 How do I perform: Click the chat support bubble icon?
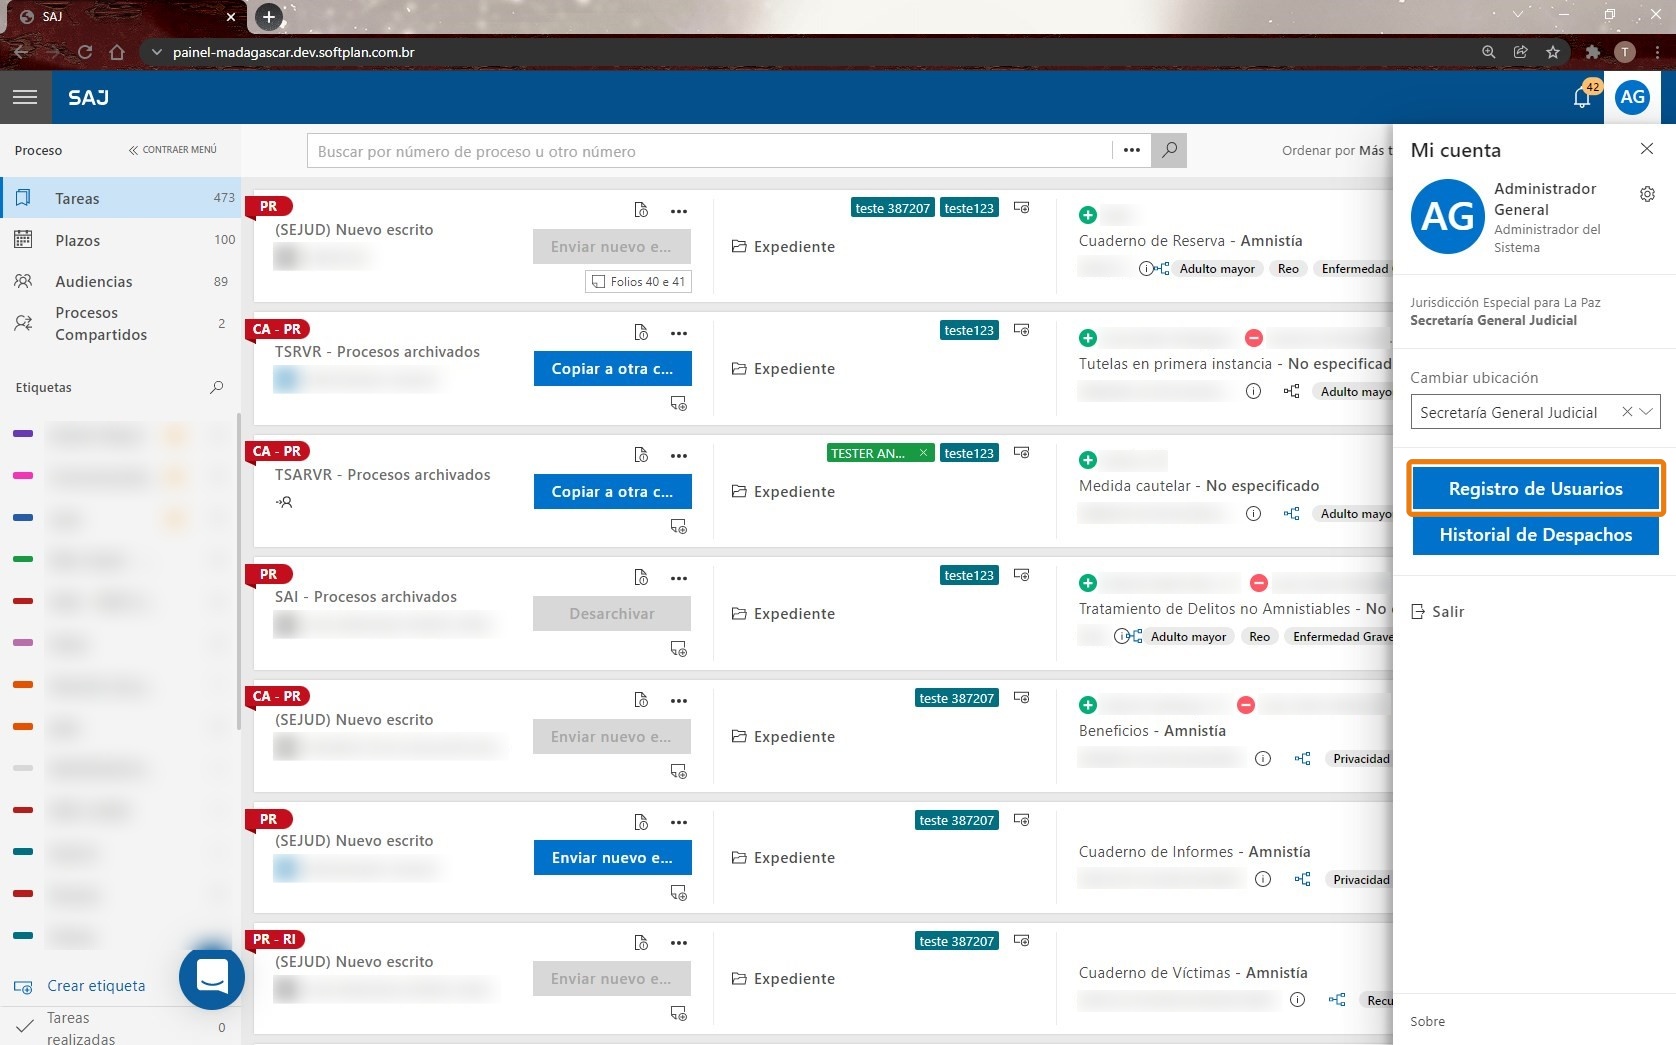pyautogui.click(x=212, y=977)
